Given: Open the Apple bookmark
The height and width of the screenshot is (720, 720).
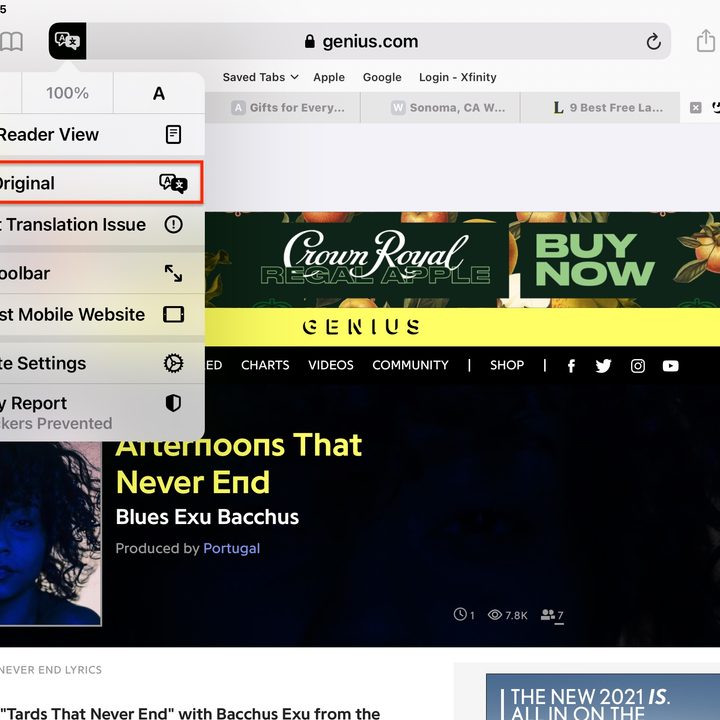Looking at the screenshot, I should 329,77.
